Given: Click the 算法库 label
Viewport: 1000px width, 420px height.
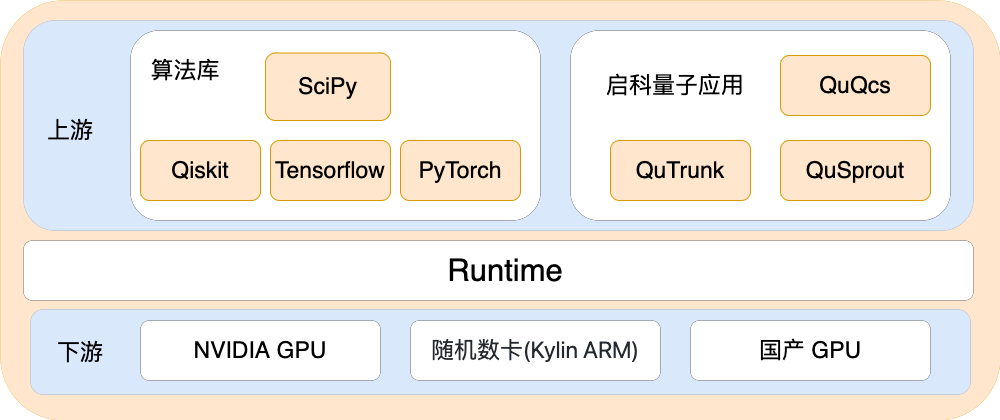Looking at the screenshot, I should 185,70.
